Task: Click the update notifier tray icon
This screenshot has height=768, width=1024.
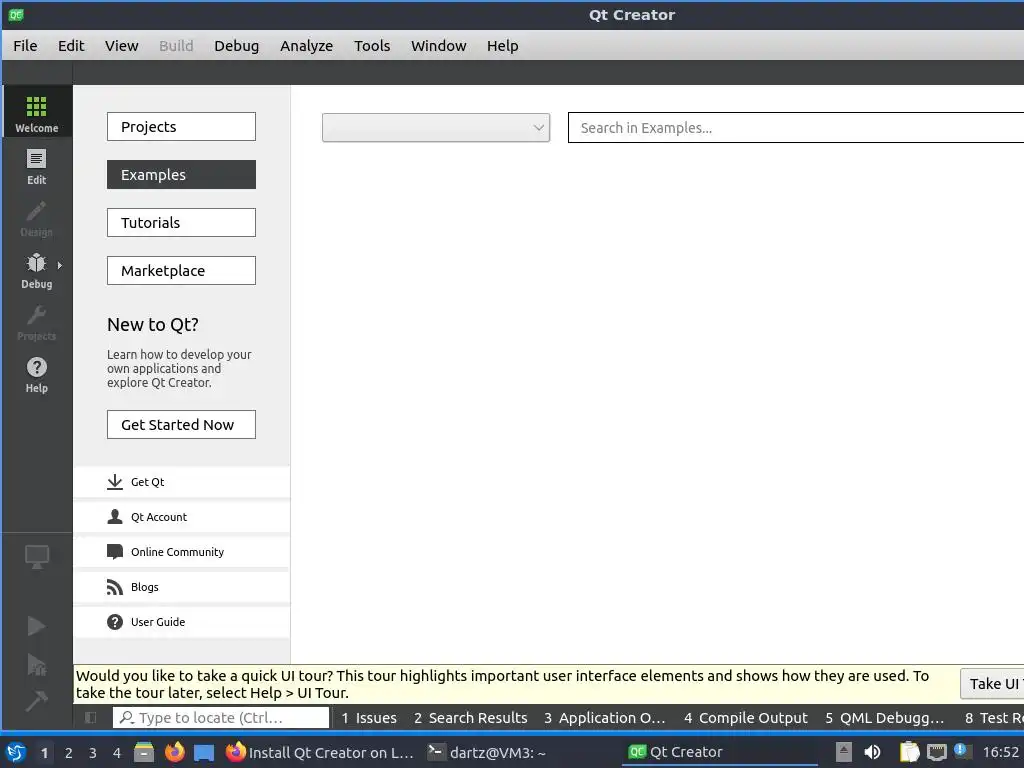Action: (961, 751)
